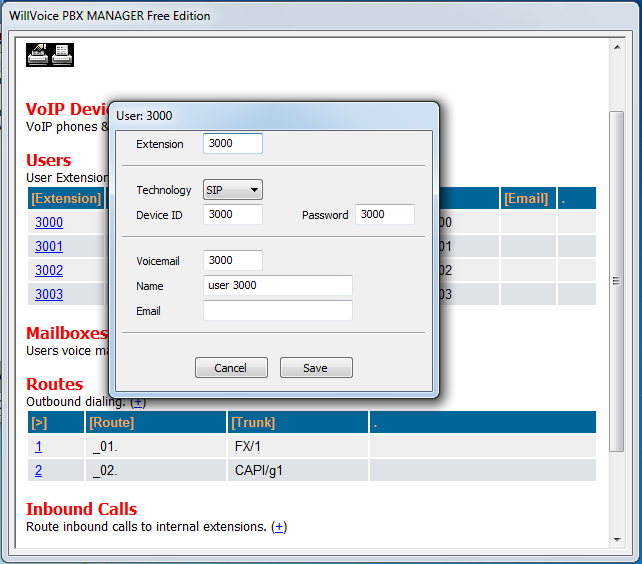
Task: Click the Outbound dialing plus link
Action: [x=138, y=402]
